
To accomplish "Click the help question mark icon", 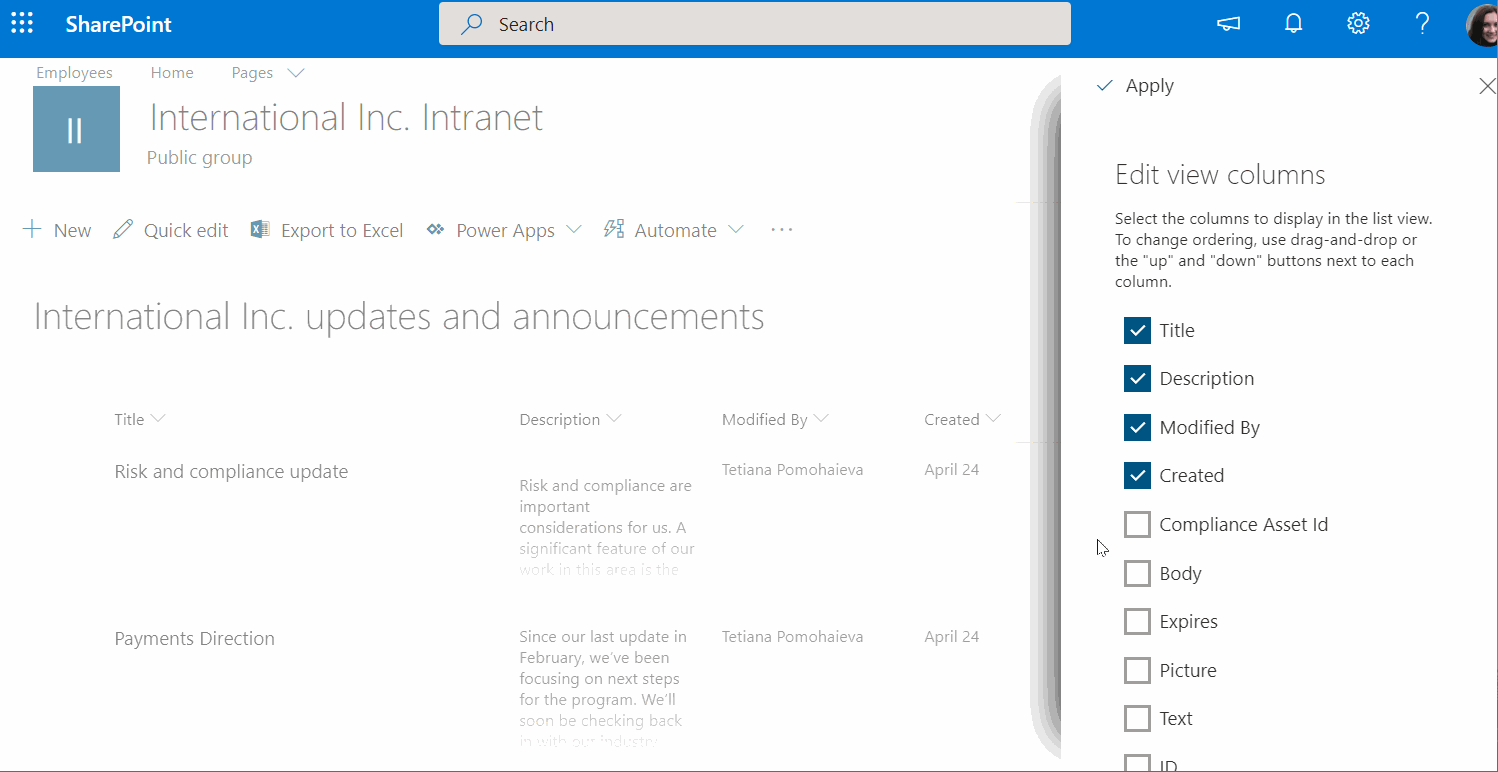I will click(x=1422, y=22).
